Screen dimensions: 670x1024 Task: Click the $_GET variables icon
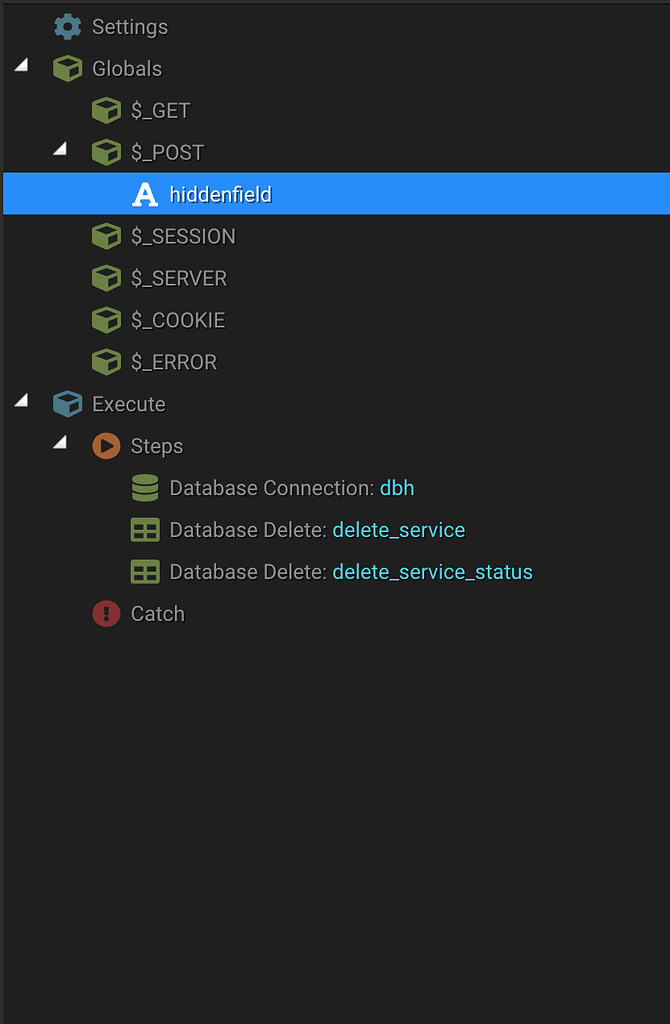[106, 110]
